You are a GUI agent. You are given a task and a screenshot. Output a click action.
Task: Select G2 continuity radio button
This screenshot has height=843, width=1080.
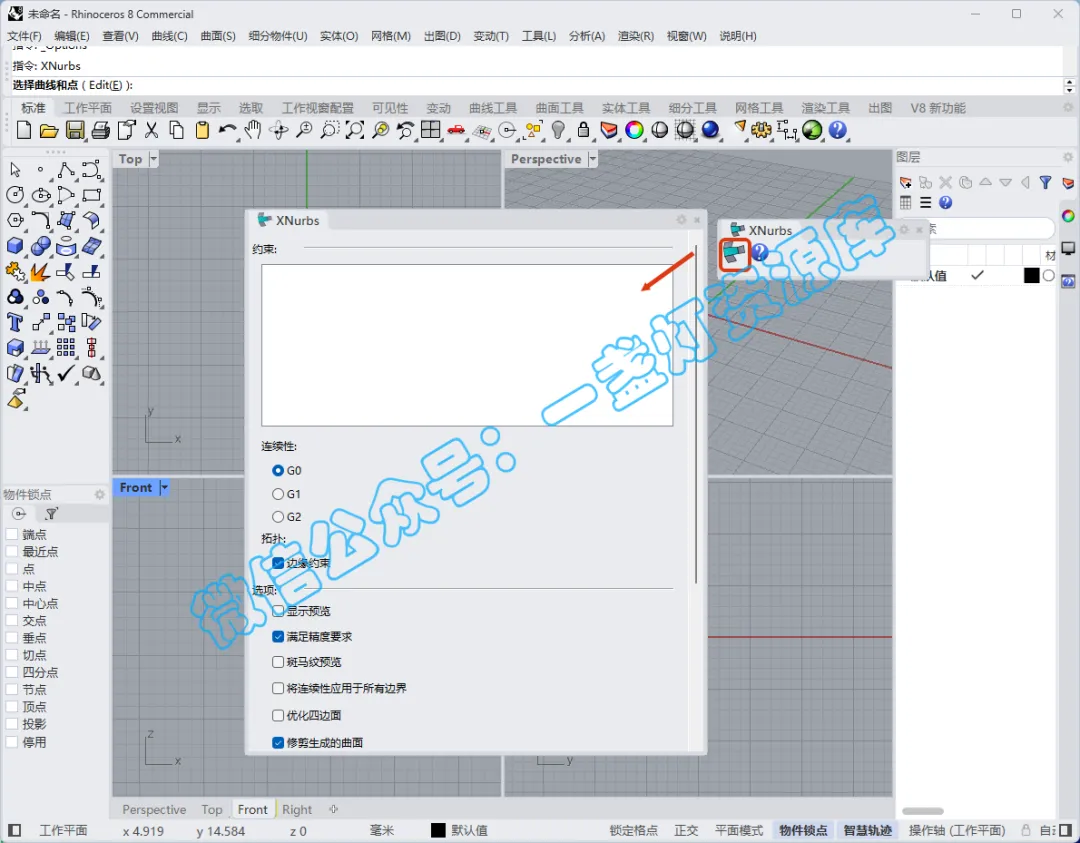click(x=278, y=517)
